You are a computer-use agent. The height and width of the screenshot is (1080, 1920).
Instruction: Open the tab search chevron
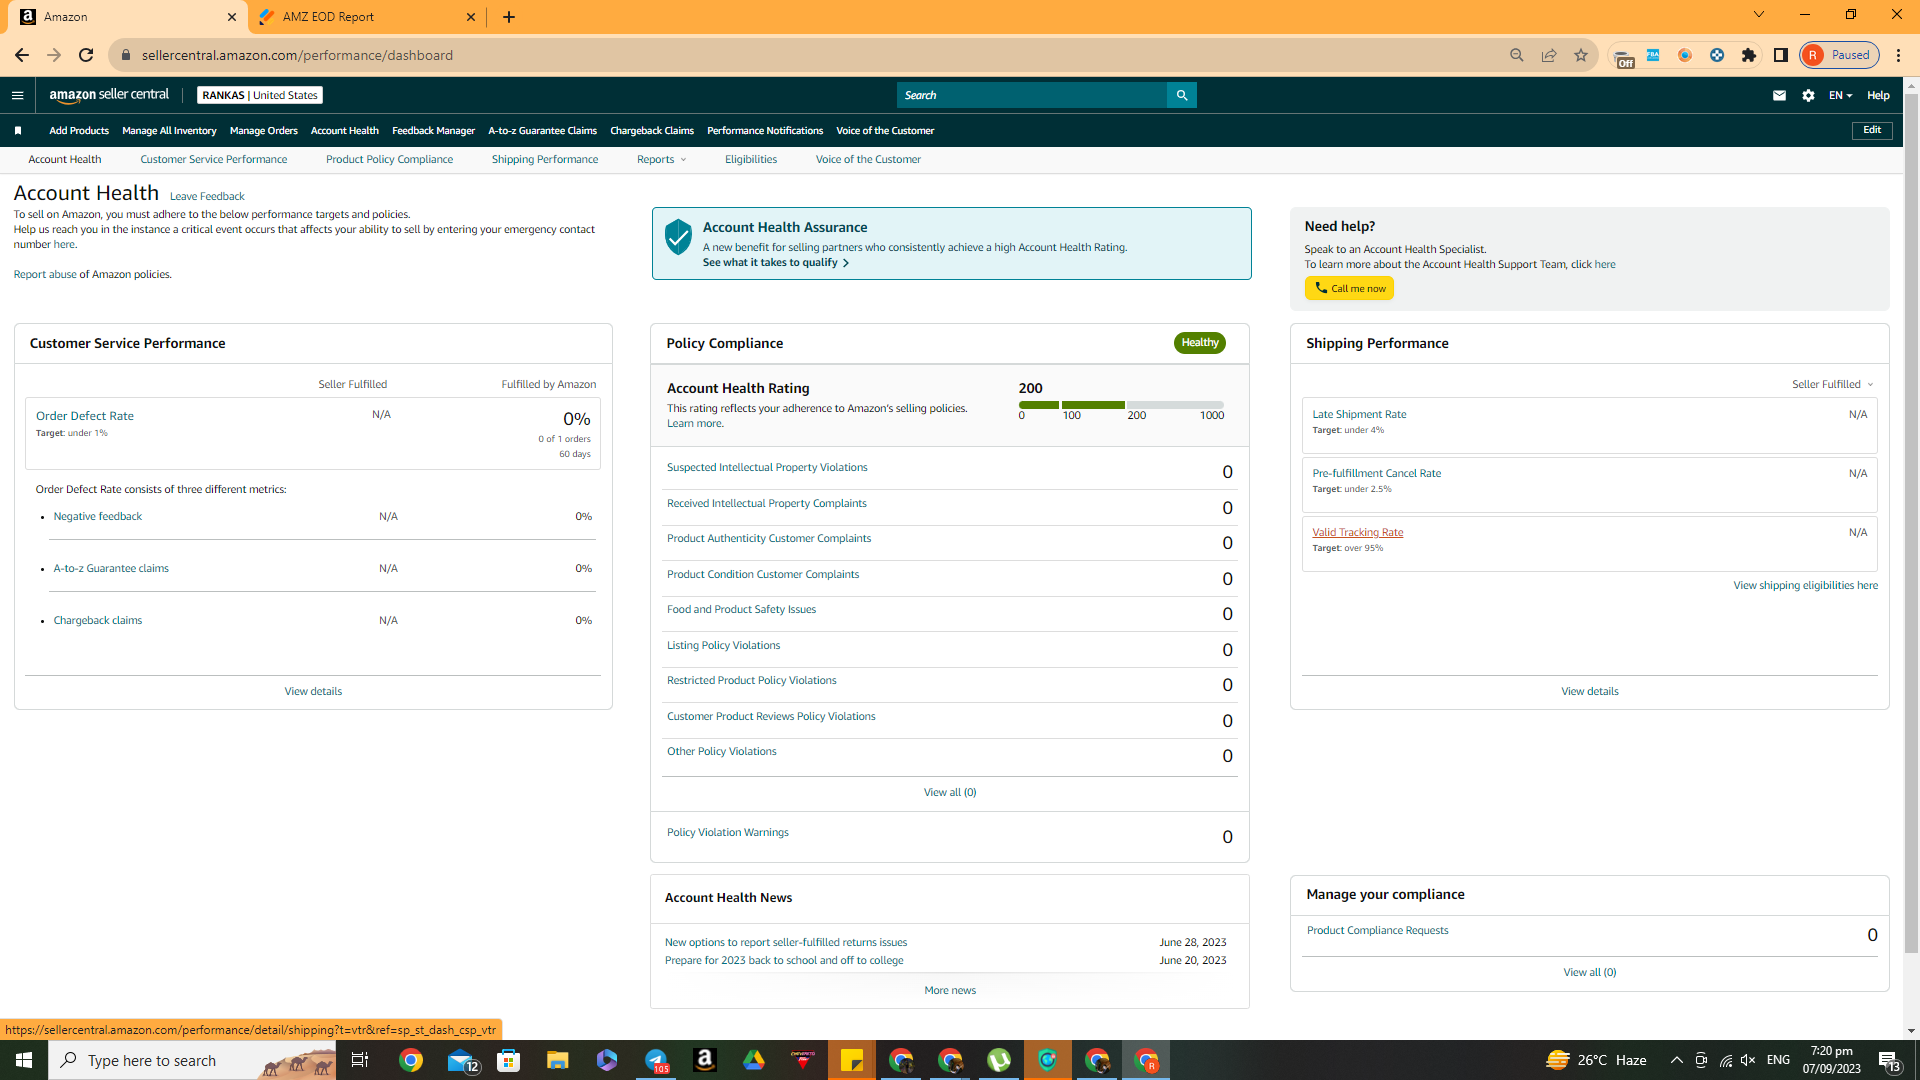click(x=1759, y=15)
